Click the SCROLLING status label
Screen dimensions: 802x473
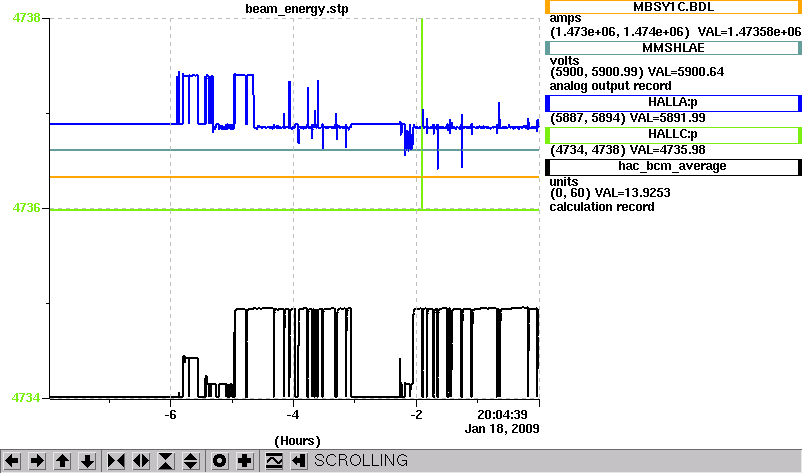361,461
